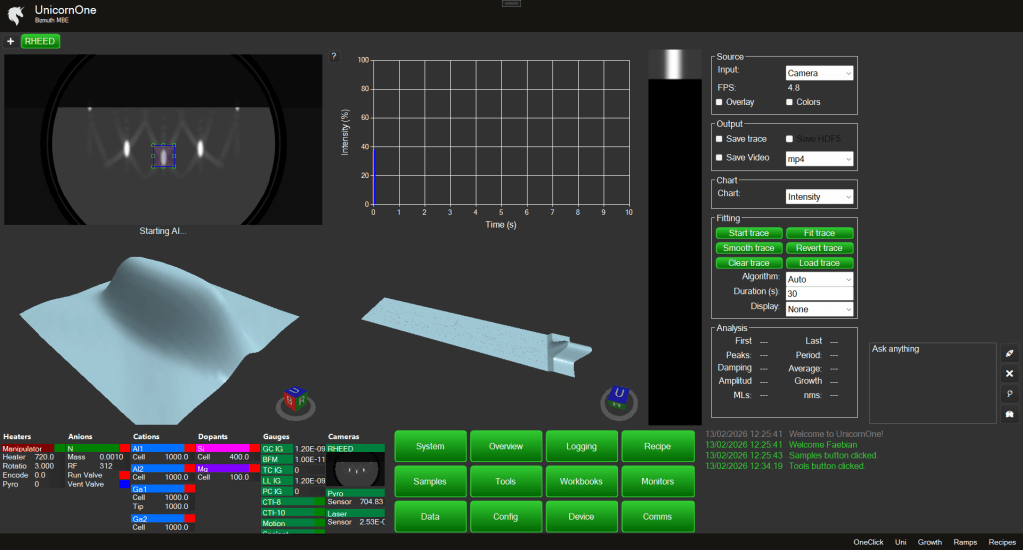Image resolution: width=1023 pixels, height=550 pixels.
Task: Enable the Overlay checkbox
Action: coord(719,102)
